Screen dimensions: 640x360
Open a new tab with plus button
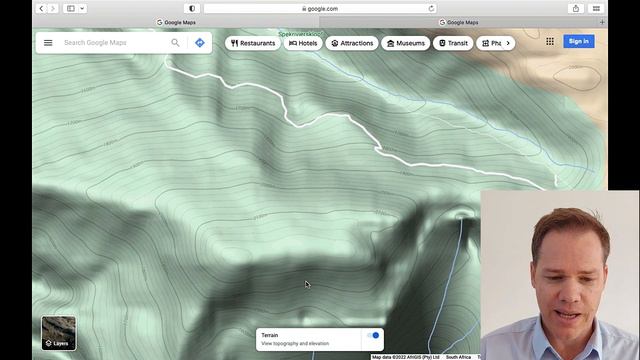tap(602, 22)
